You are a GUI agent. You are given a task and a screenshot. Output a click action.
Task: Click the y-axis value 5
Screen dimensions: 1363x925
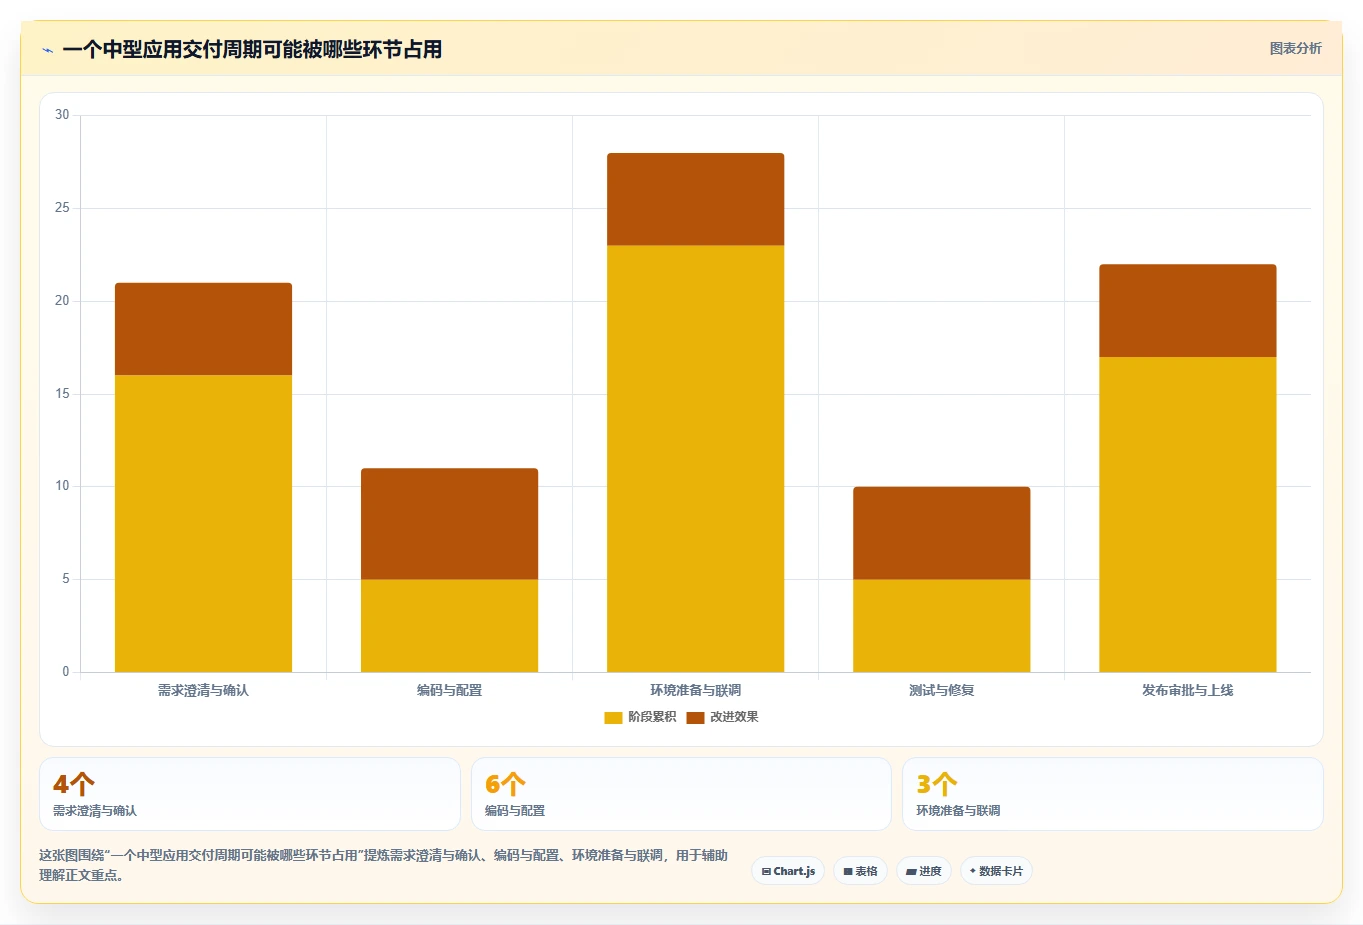66,579
